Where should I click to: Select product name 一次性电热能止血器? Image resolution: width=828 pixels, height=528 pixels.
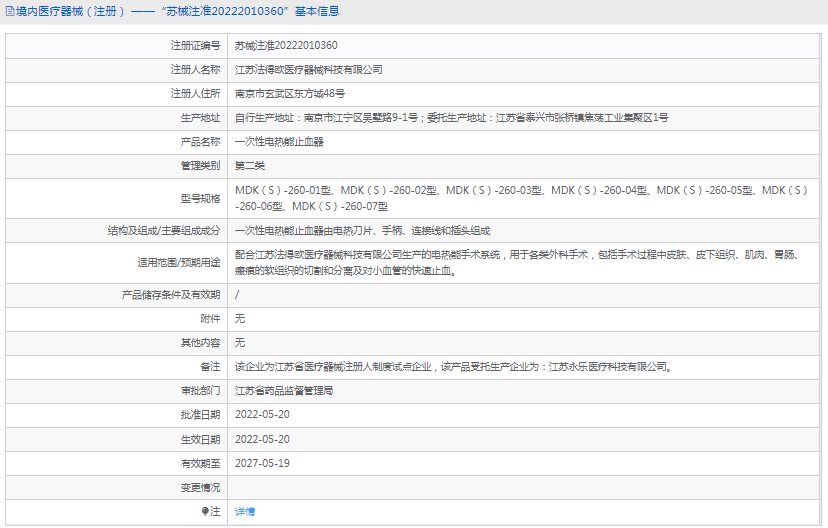[279, 142]
